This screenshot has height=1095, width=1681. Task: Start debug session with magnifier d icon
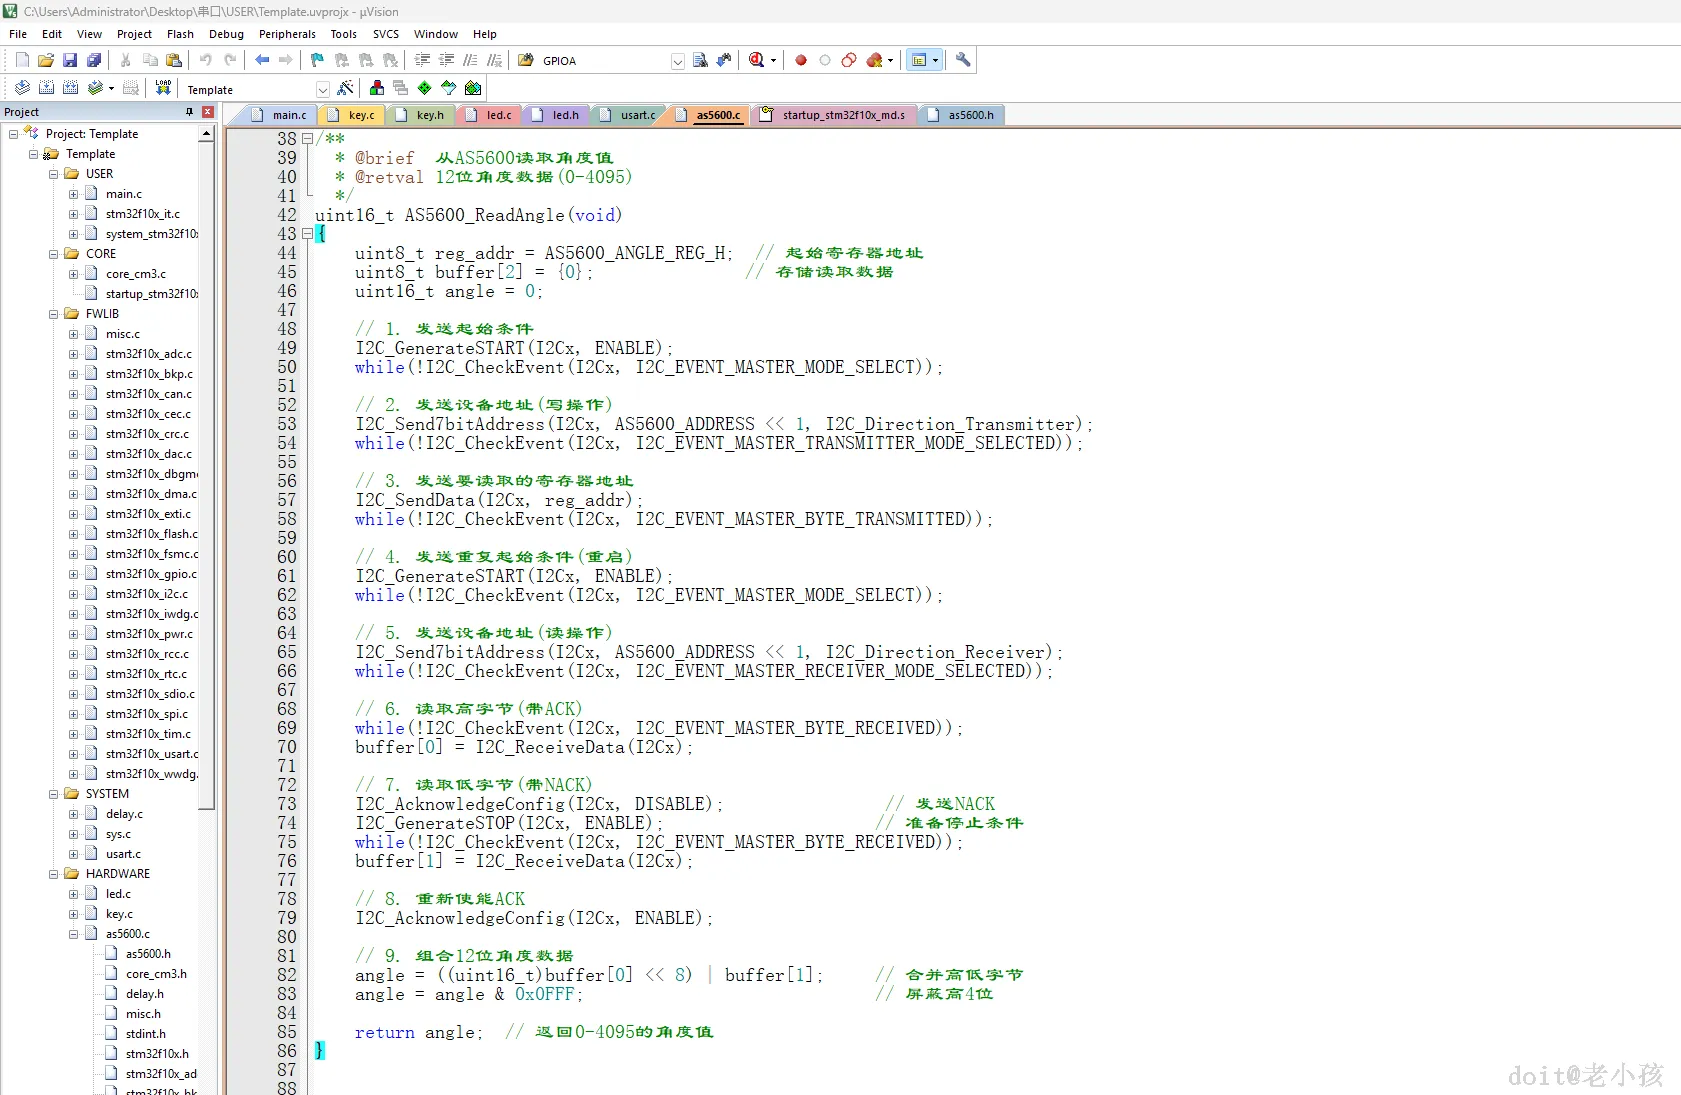coord(757,60)
